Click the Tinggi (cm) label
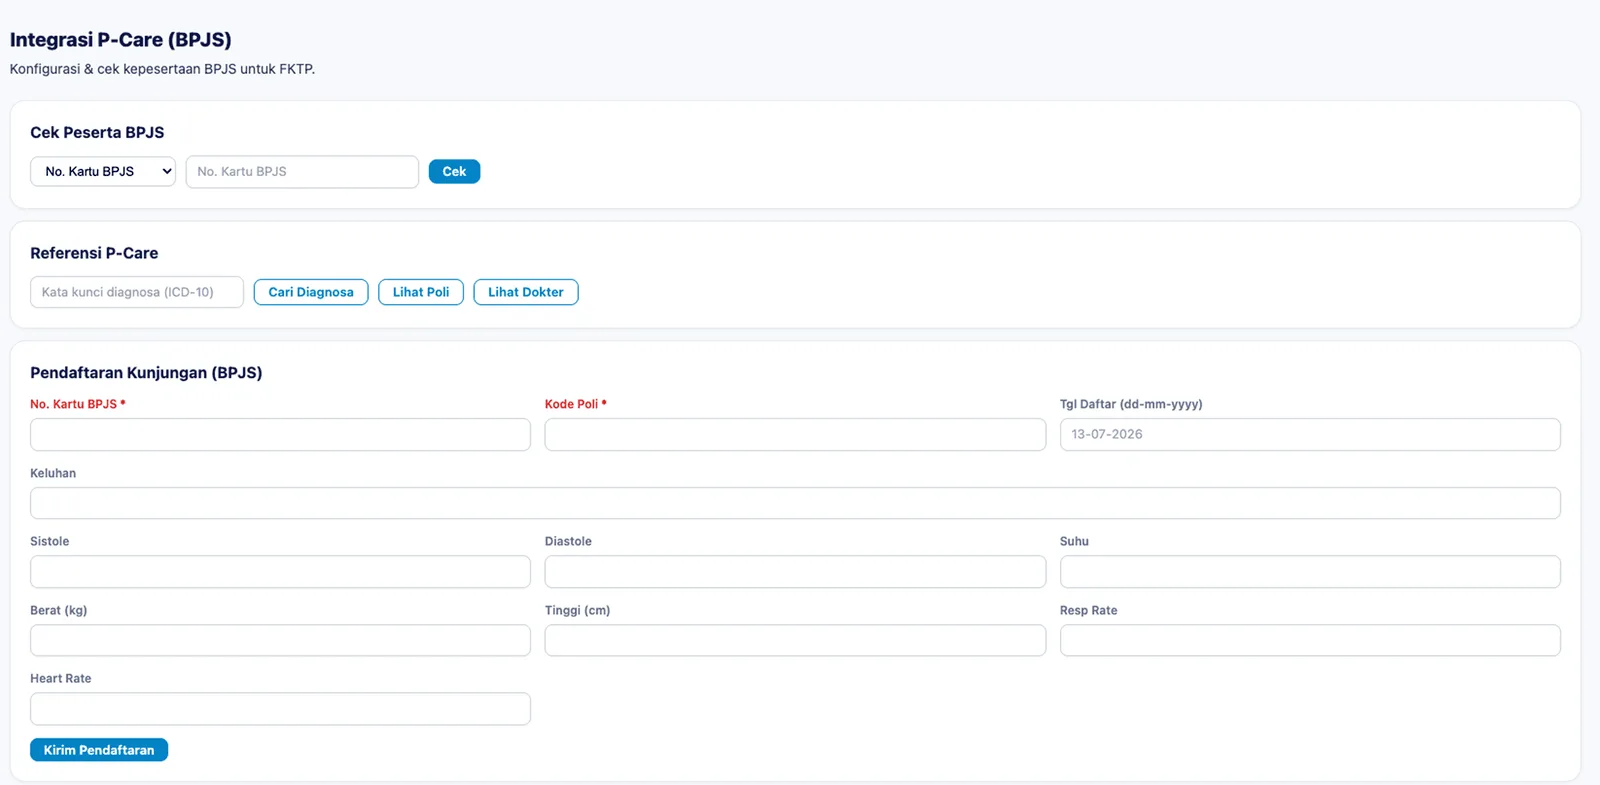 tap(577, 610)
